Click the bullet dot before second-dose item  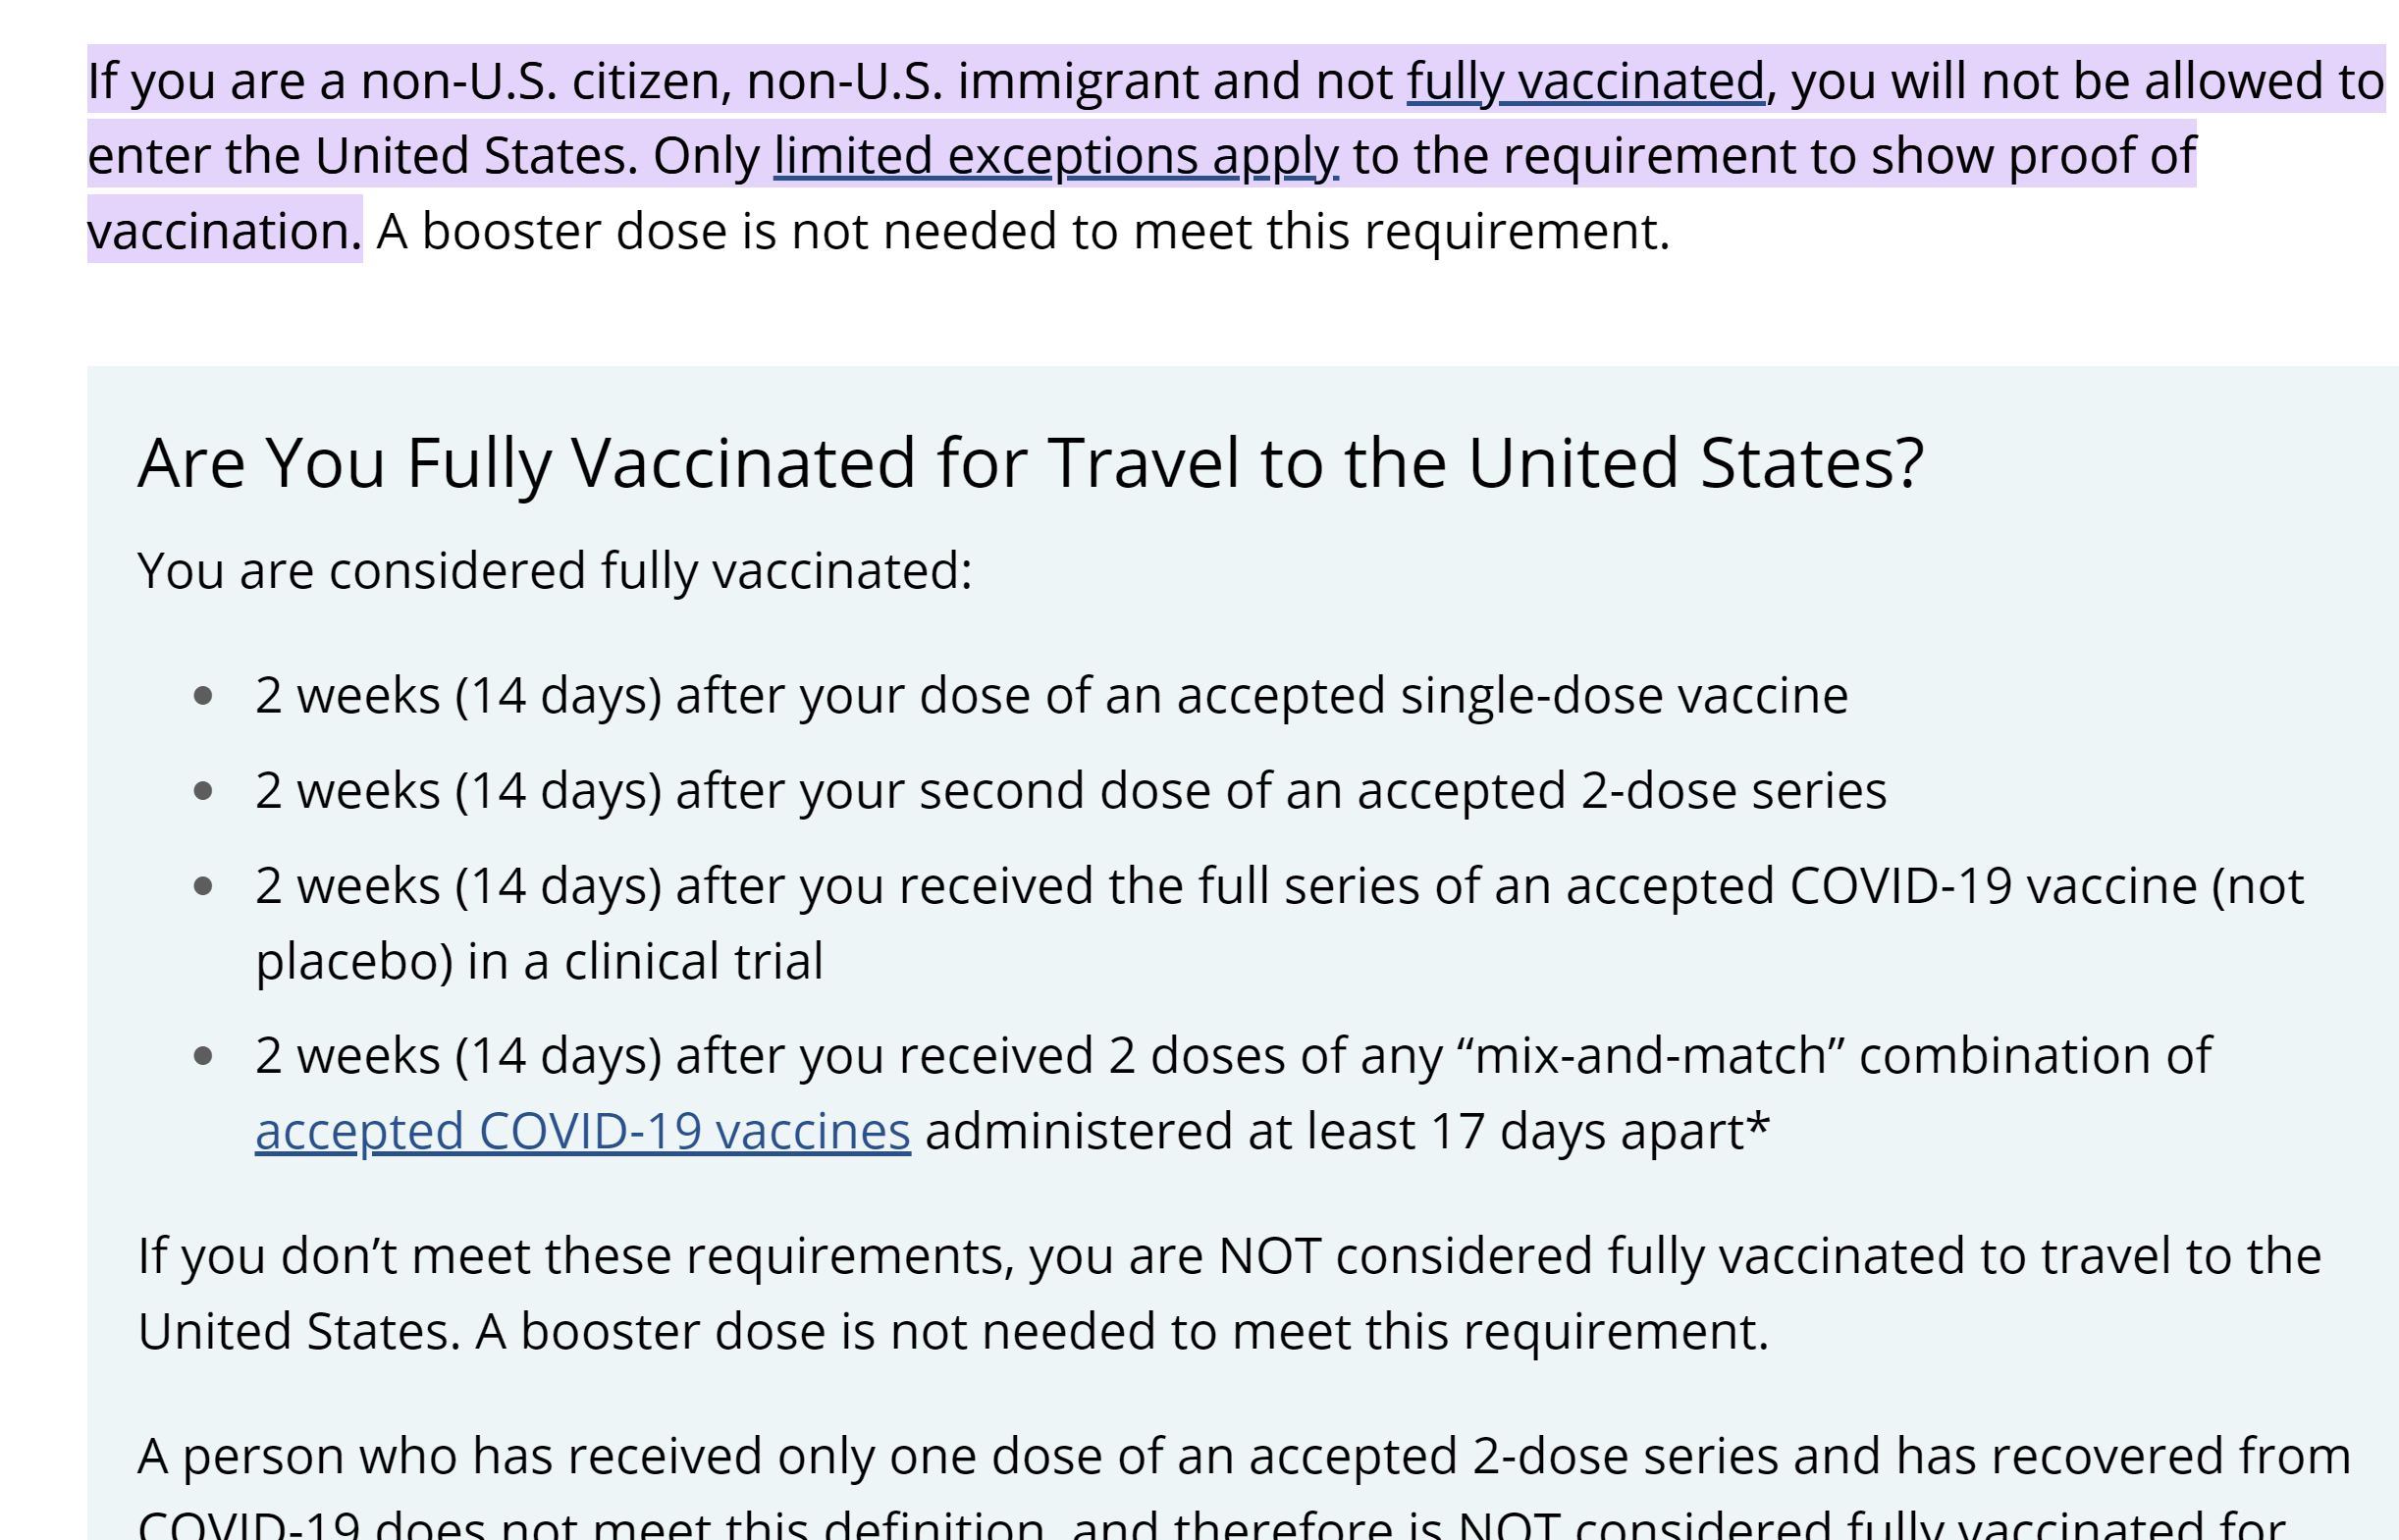(x=203, y=791)
